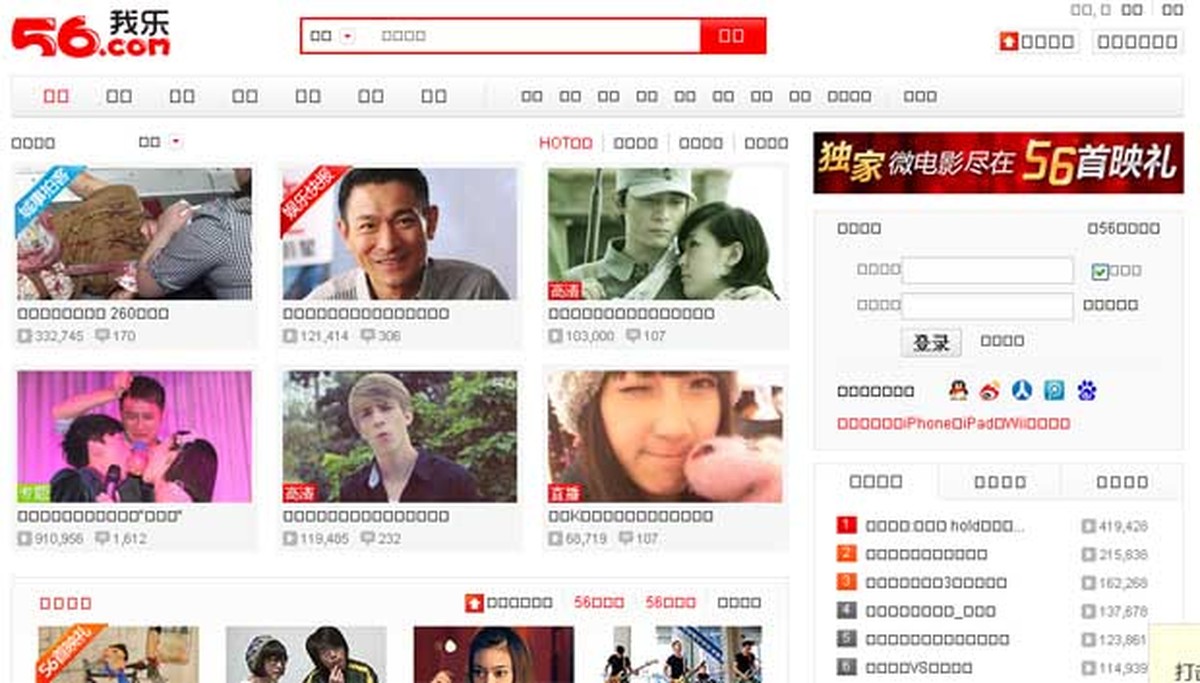
Task: Click the 登录 login button
Action: (931, 342)
